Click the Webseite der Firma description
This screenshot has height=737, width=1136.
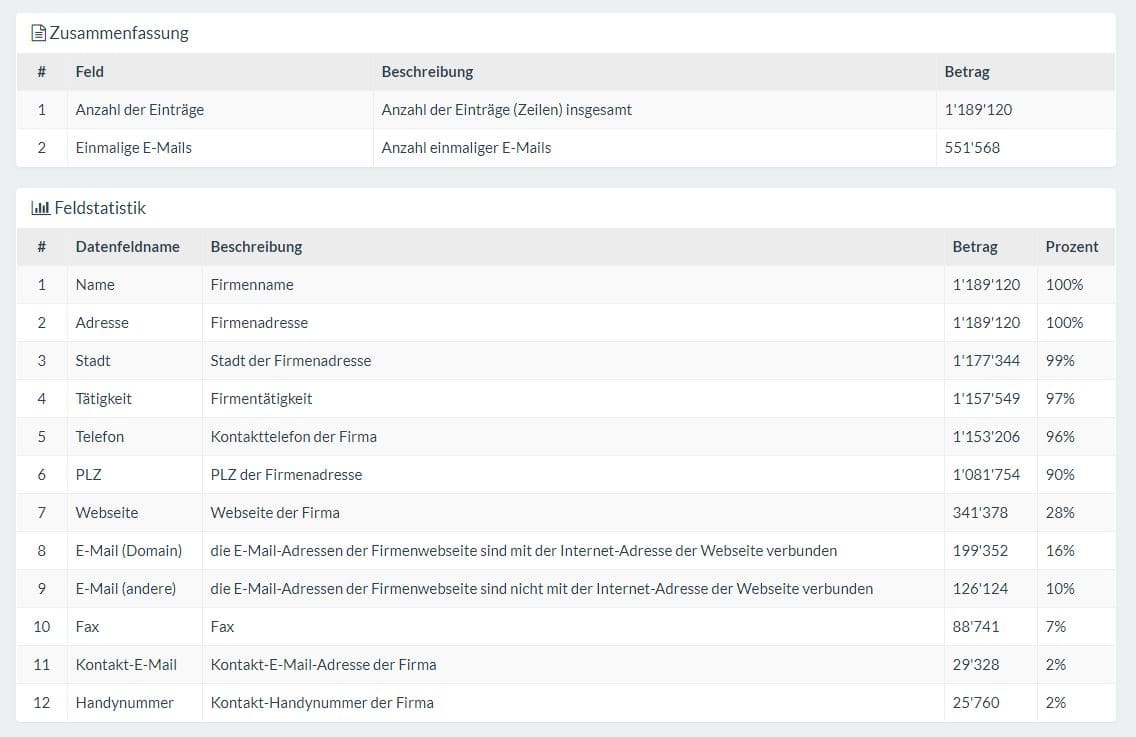275,512
